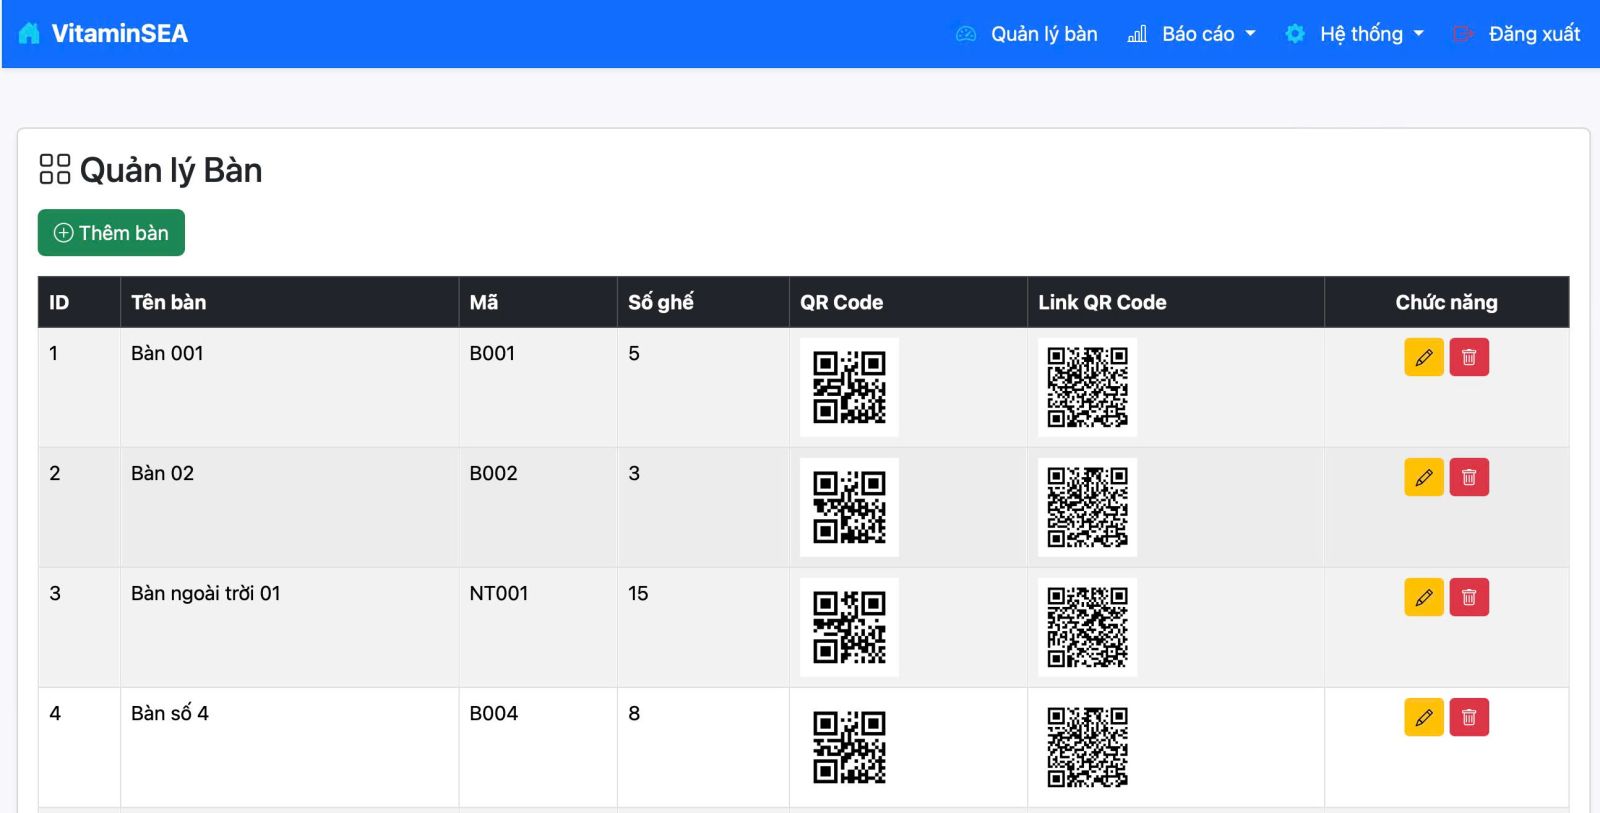This screenshot has width=1600, height=813.
Task: Click the Link QR Code image for Bàn 02
Action: [x=1087, y=507]
